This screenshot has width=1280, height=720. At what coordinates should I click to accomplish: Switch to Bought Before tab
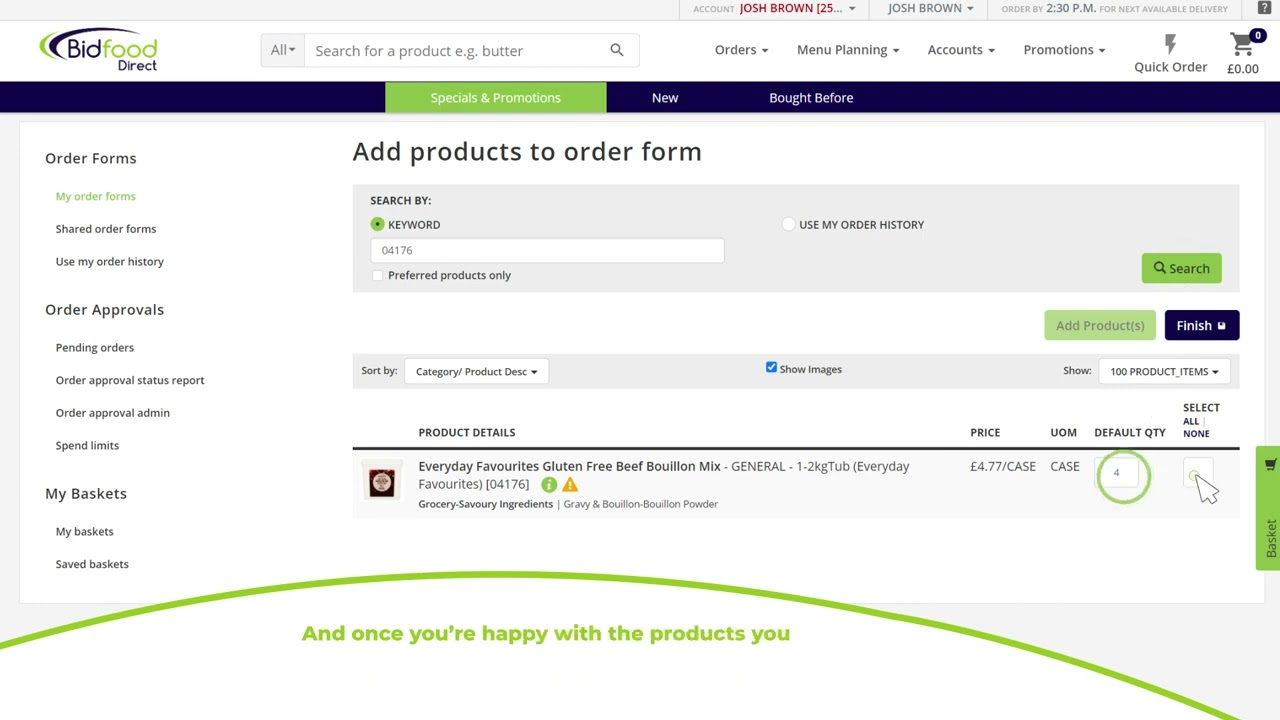point(811,97)
